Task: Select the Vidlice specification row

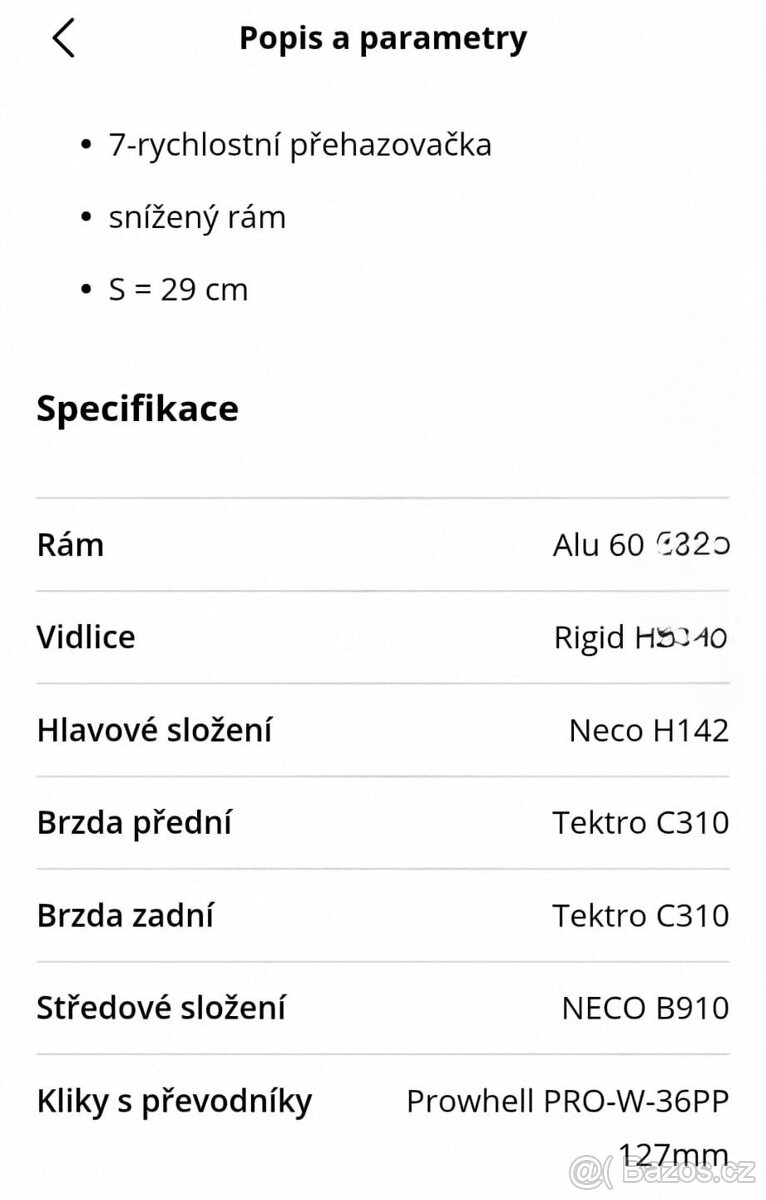Action: pyautogui.click(x=383, y=637)
